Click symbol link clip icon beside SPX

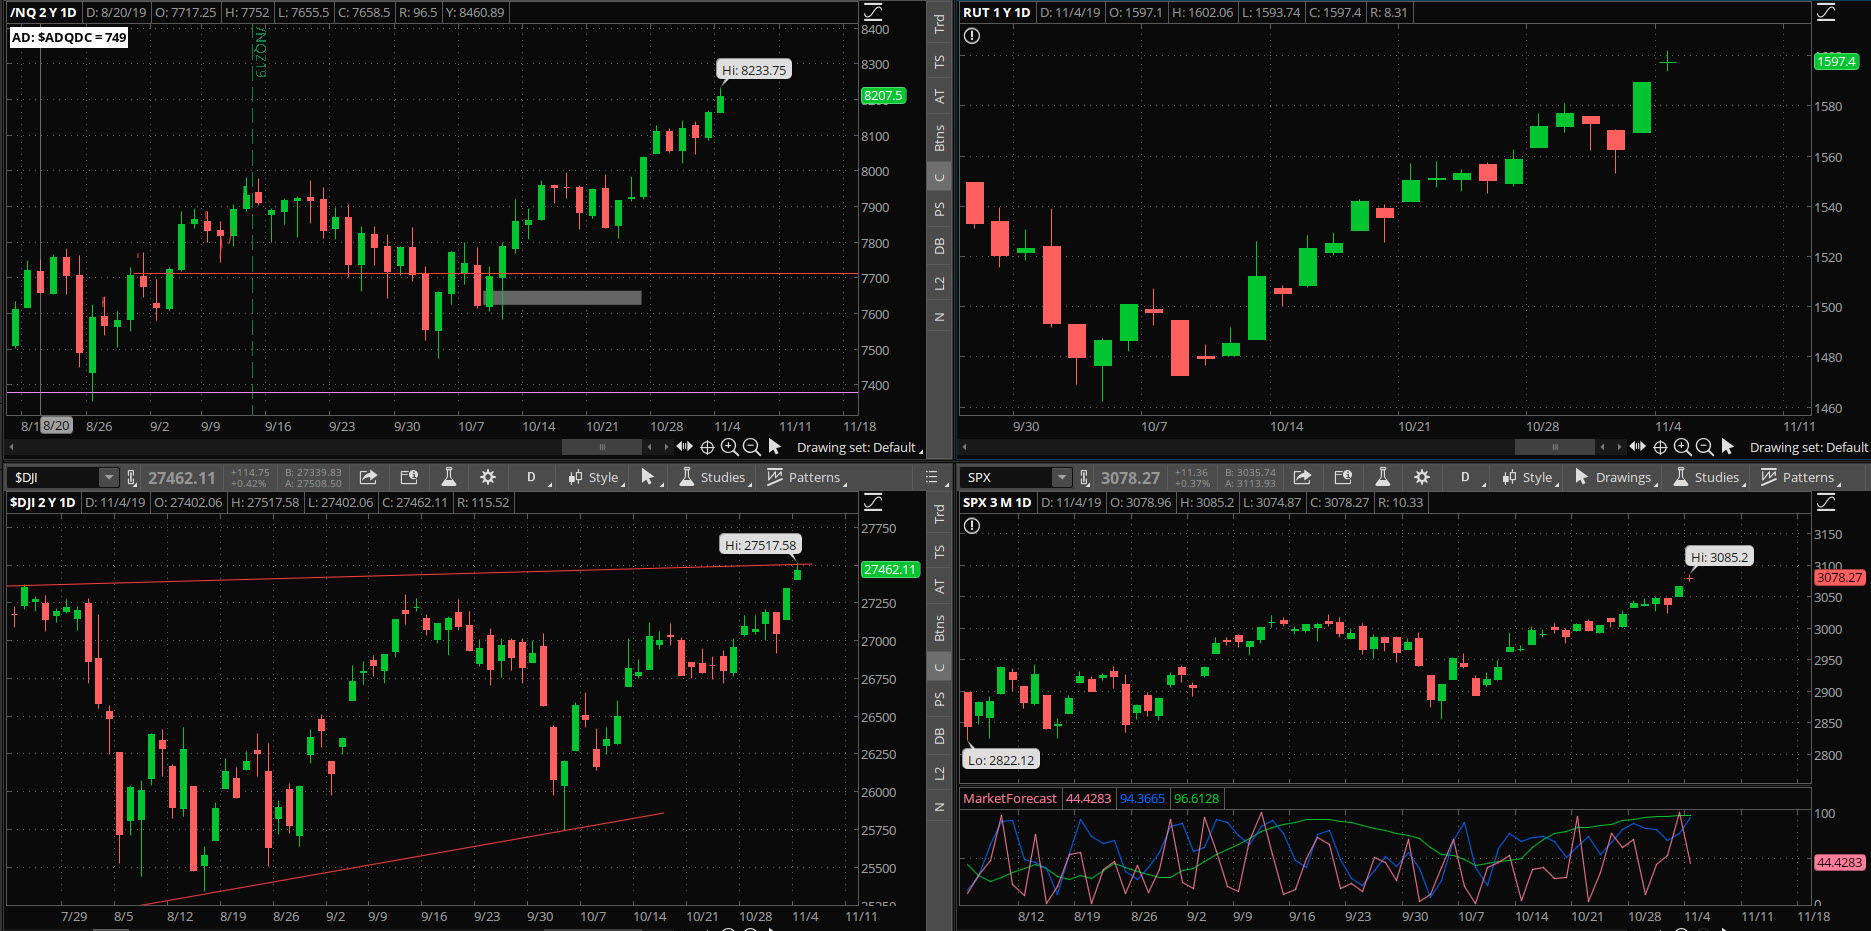[x=1085, y=477]
